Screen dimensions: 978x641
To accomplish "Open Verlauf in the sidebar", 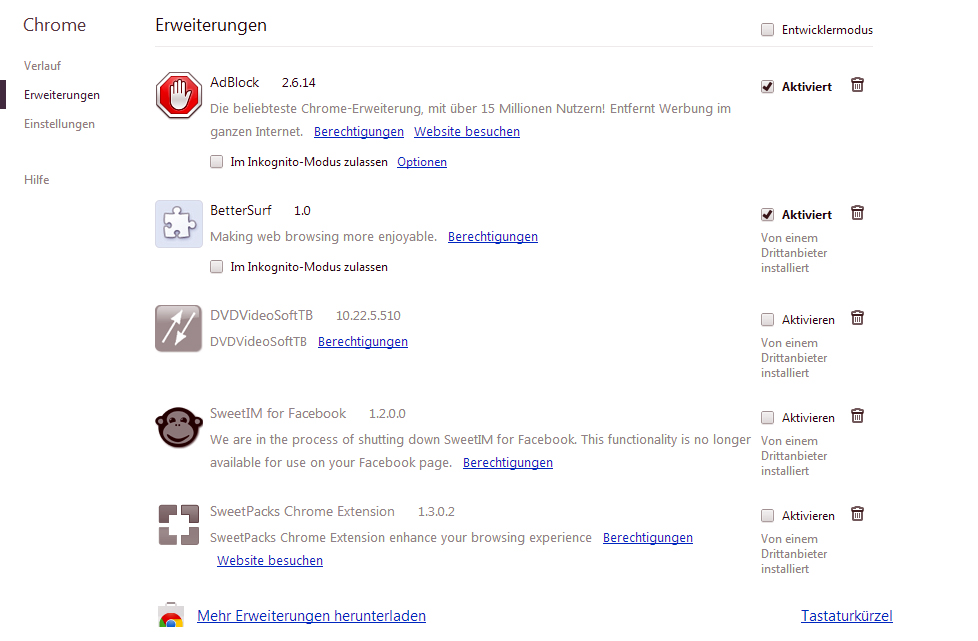I will [x=42, y=66].
